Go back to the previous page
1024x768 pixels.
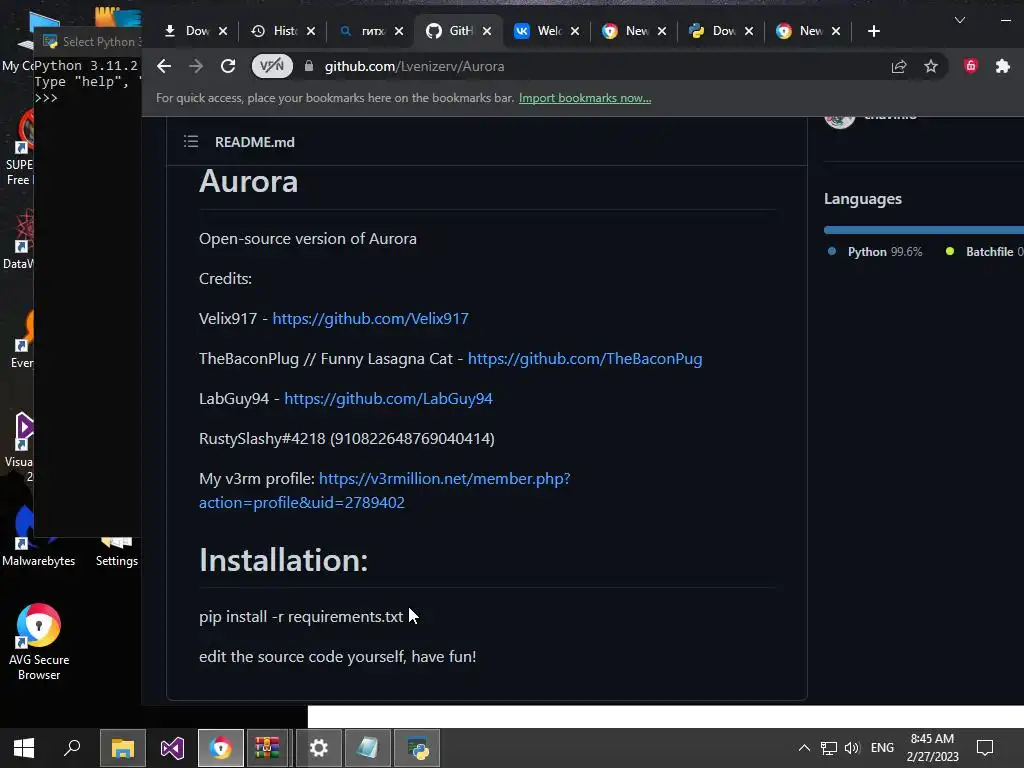click(x=164, y=66)
